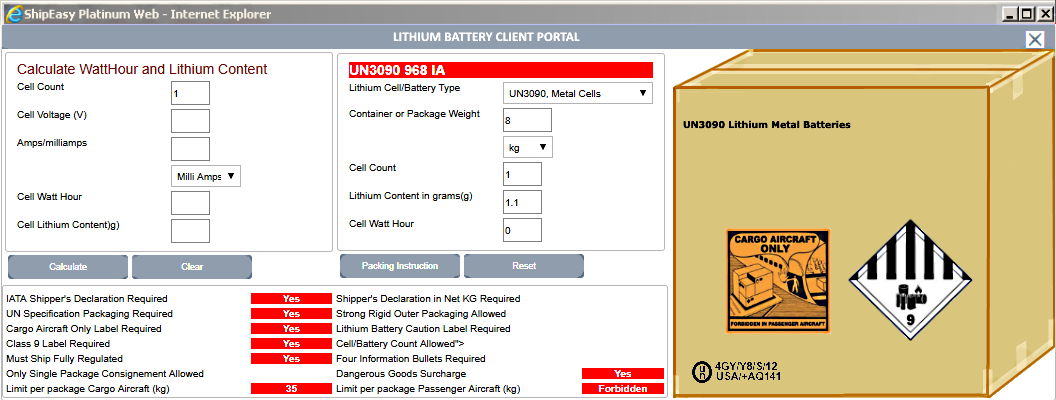This screenshot has width=1056, height=400.
Task: Focus the left Cell Count input field
Action: pyautogui.click(x=191, y=93)
